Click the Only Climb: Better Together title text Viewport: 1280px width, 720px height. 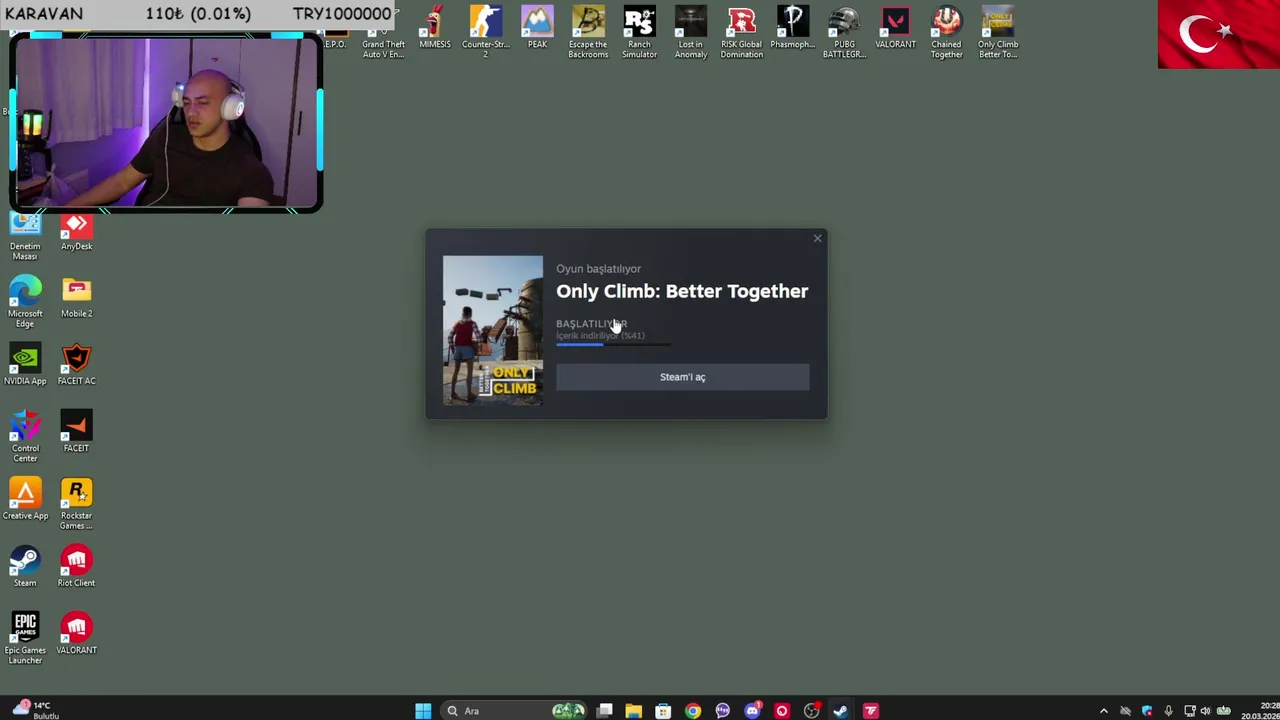coord(682,291)
